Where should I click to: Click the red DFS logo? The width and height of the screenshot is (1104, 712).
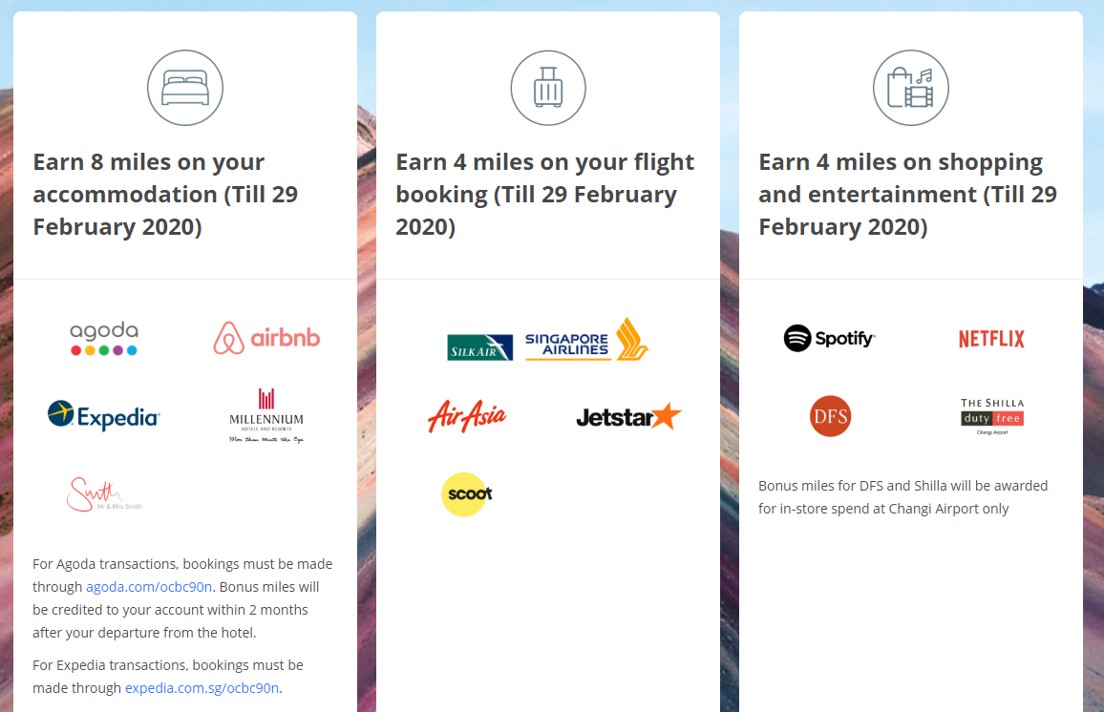[830, 416]
